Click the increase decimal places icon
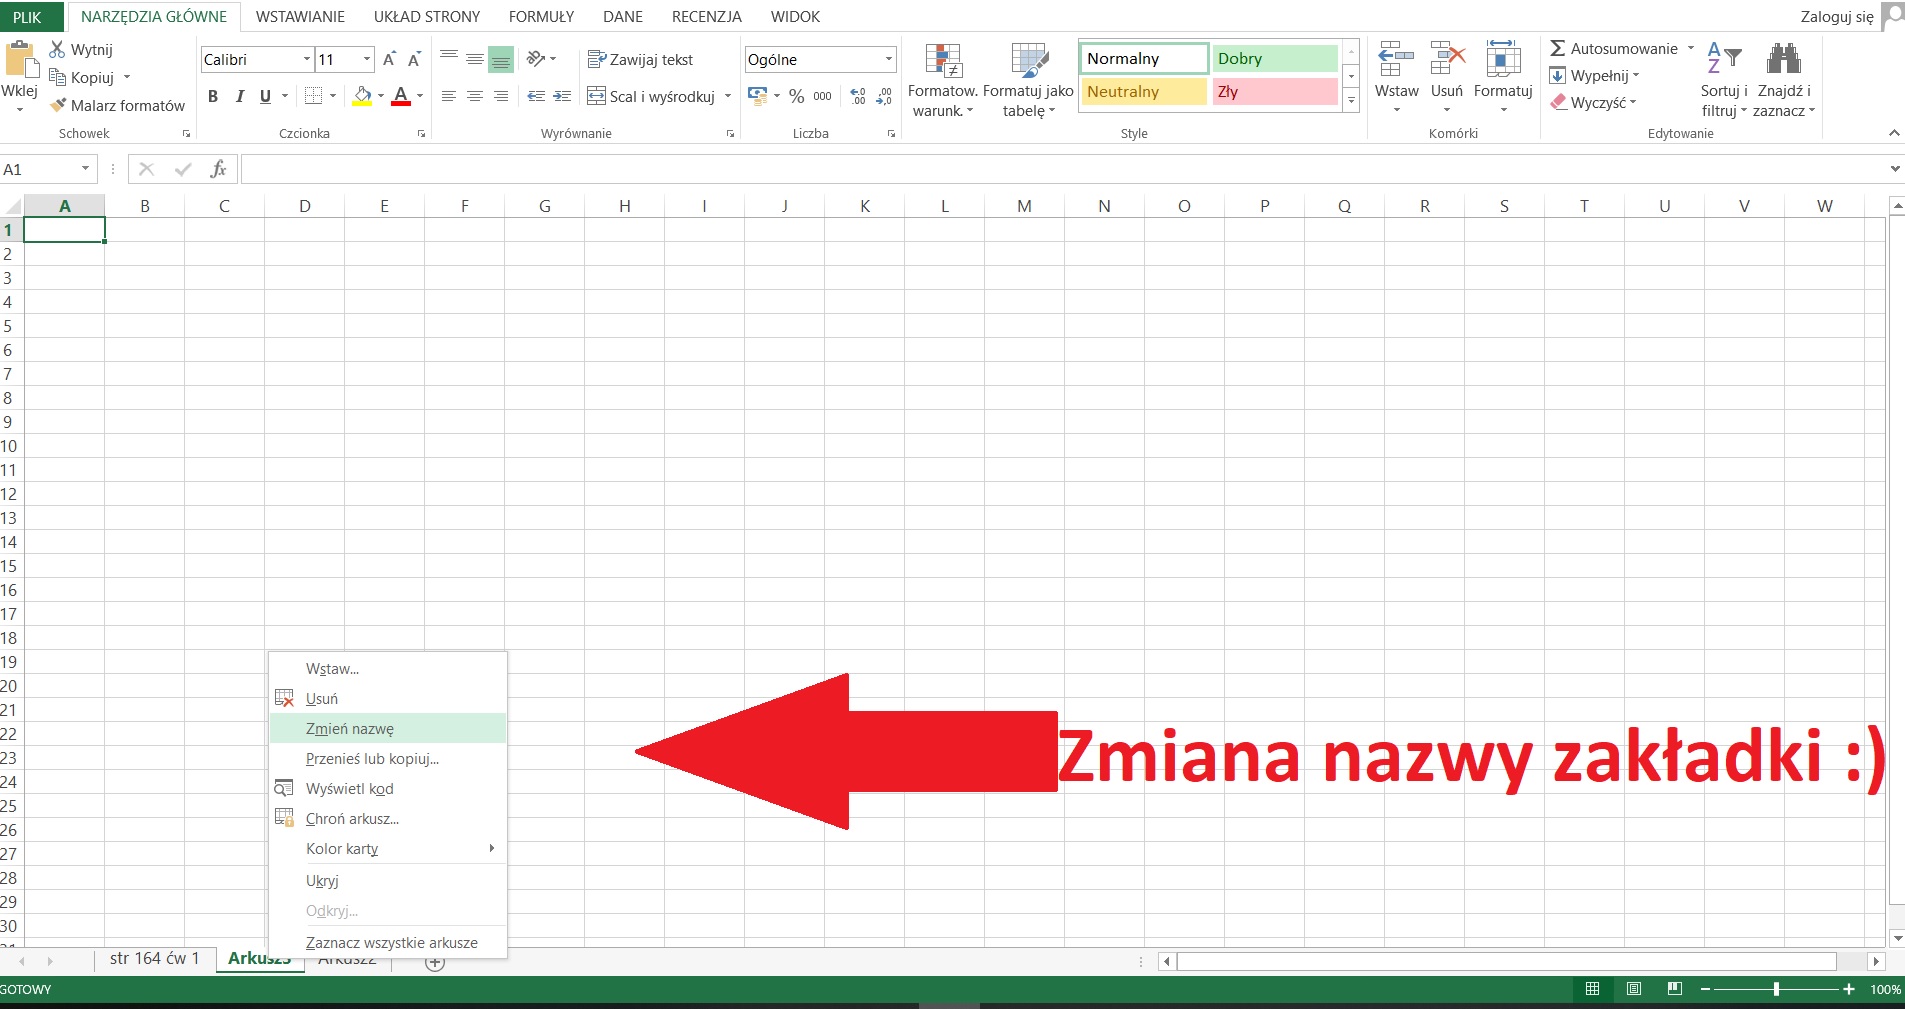The image size is (1905, 1009). pyautogui.click(x=858, y=96)
